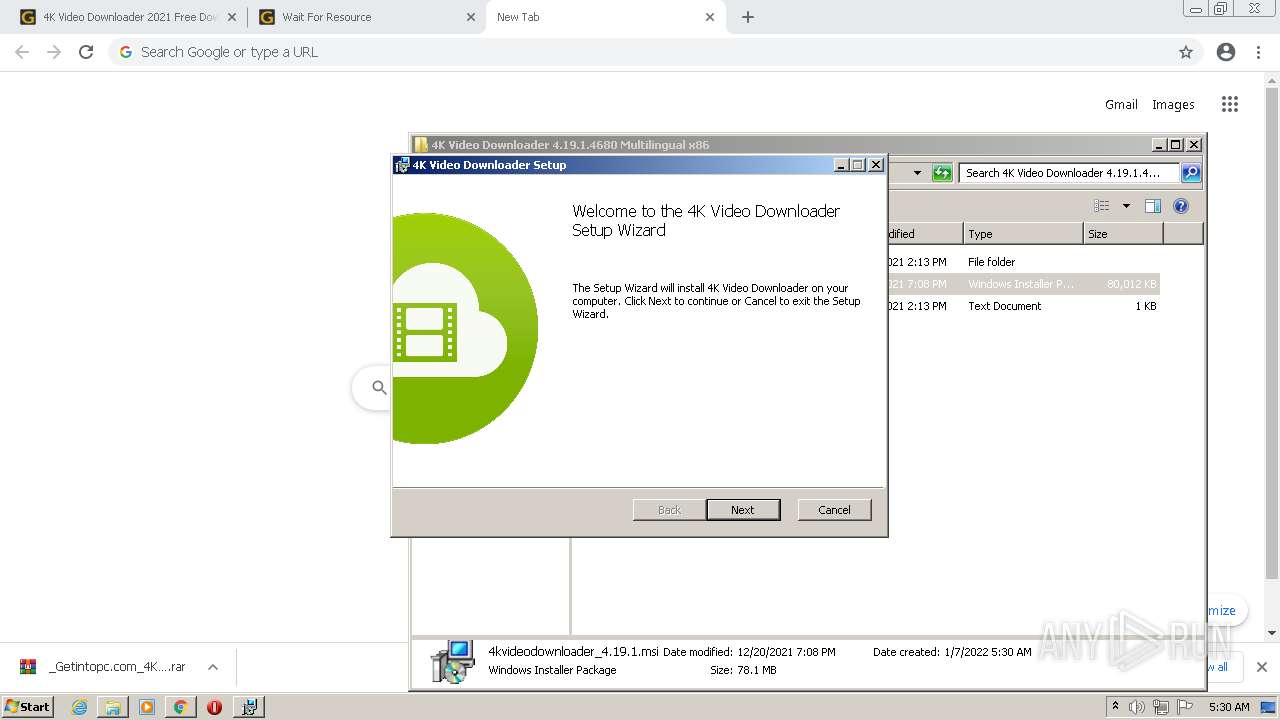This screenshot has width=1280, height=720.
Task: Close the Chrome downloads bar
Action: (1261, 667)
